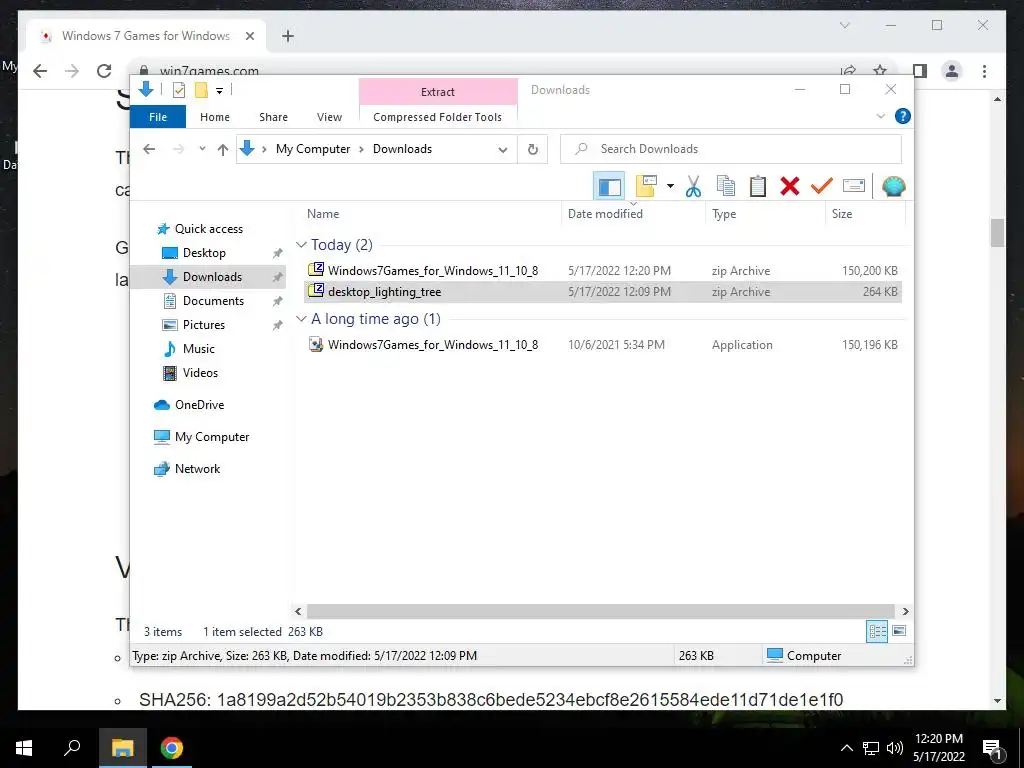1024x768 pixels.
Task: Open a new Chrome tab
Action: pyautogui.click(x=288, y=36)
